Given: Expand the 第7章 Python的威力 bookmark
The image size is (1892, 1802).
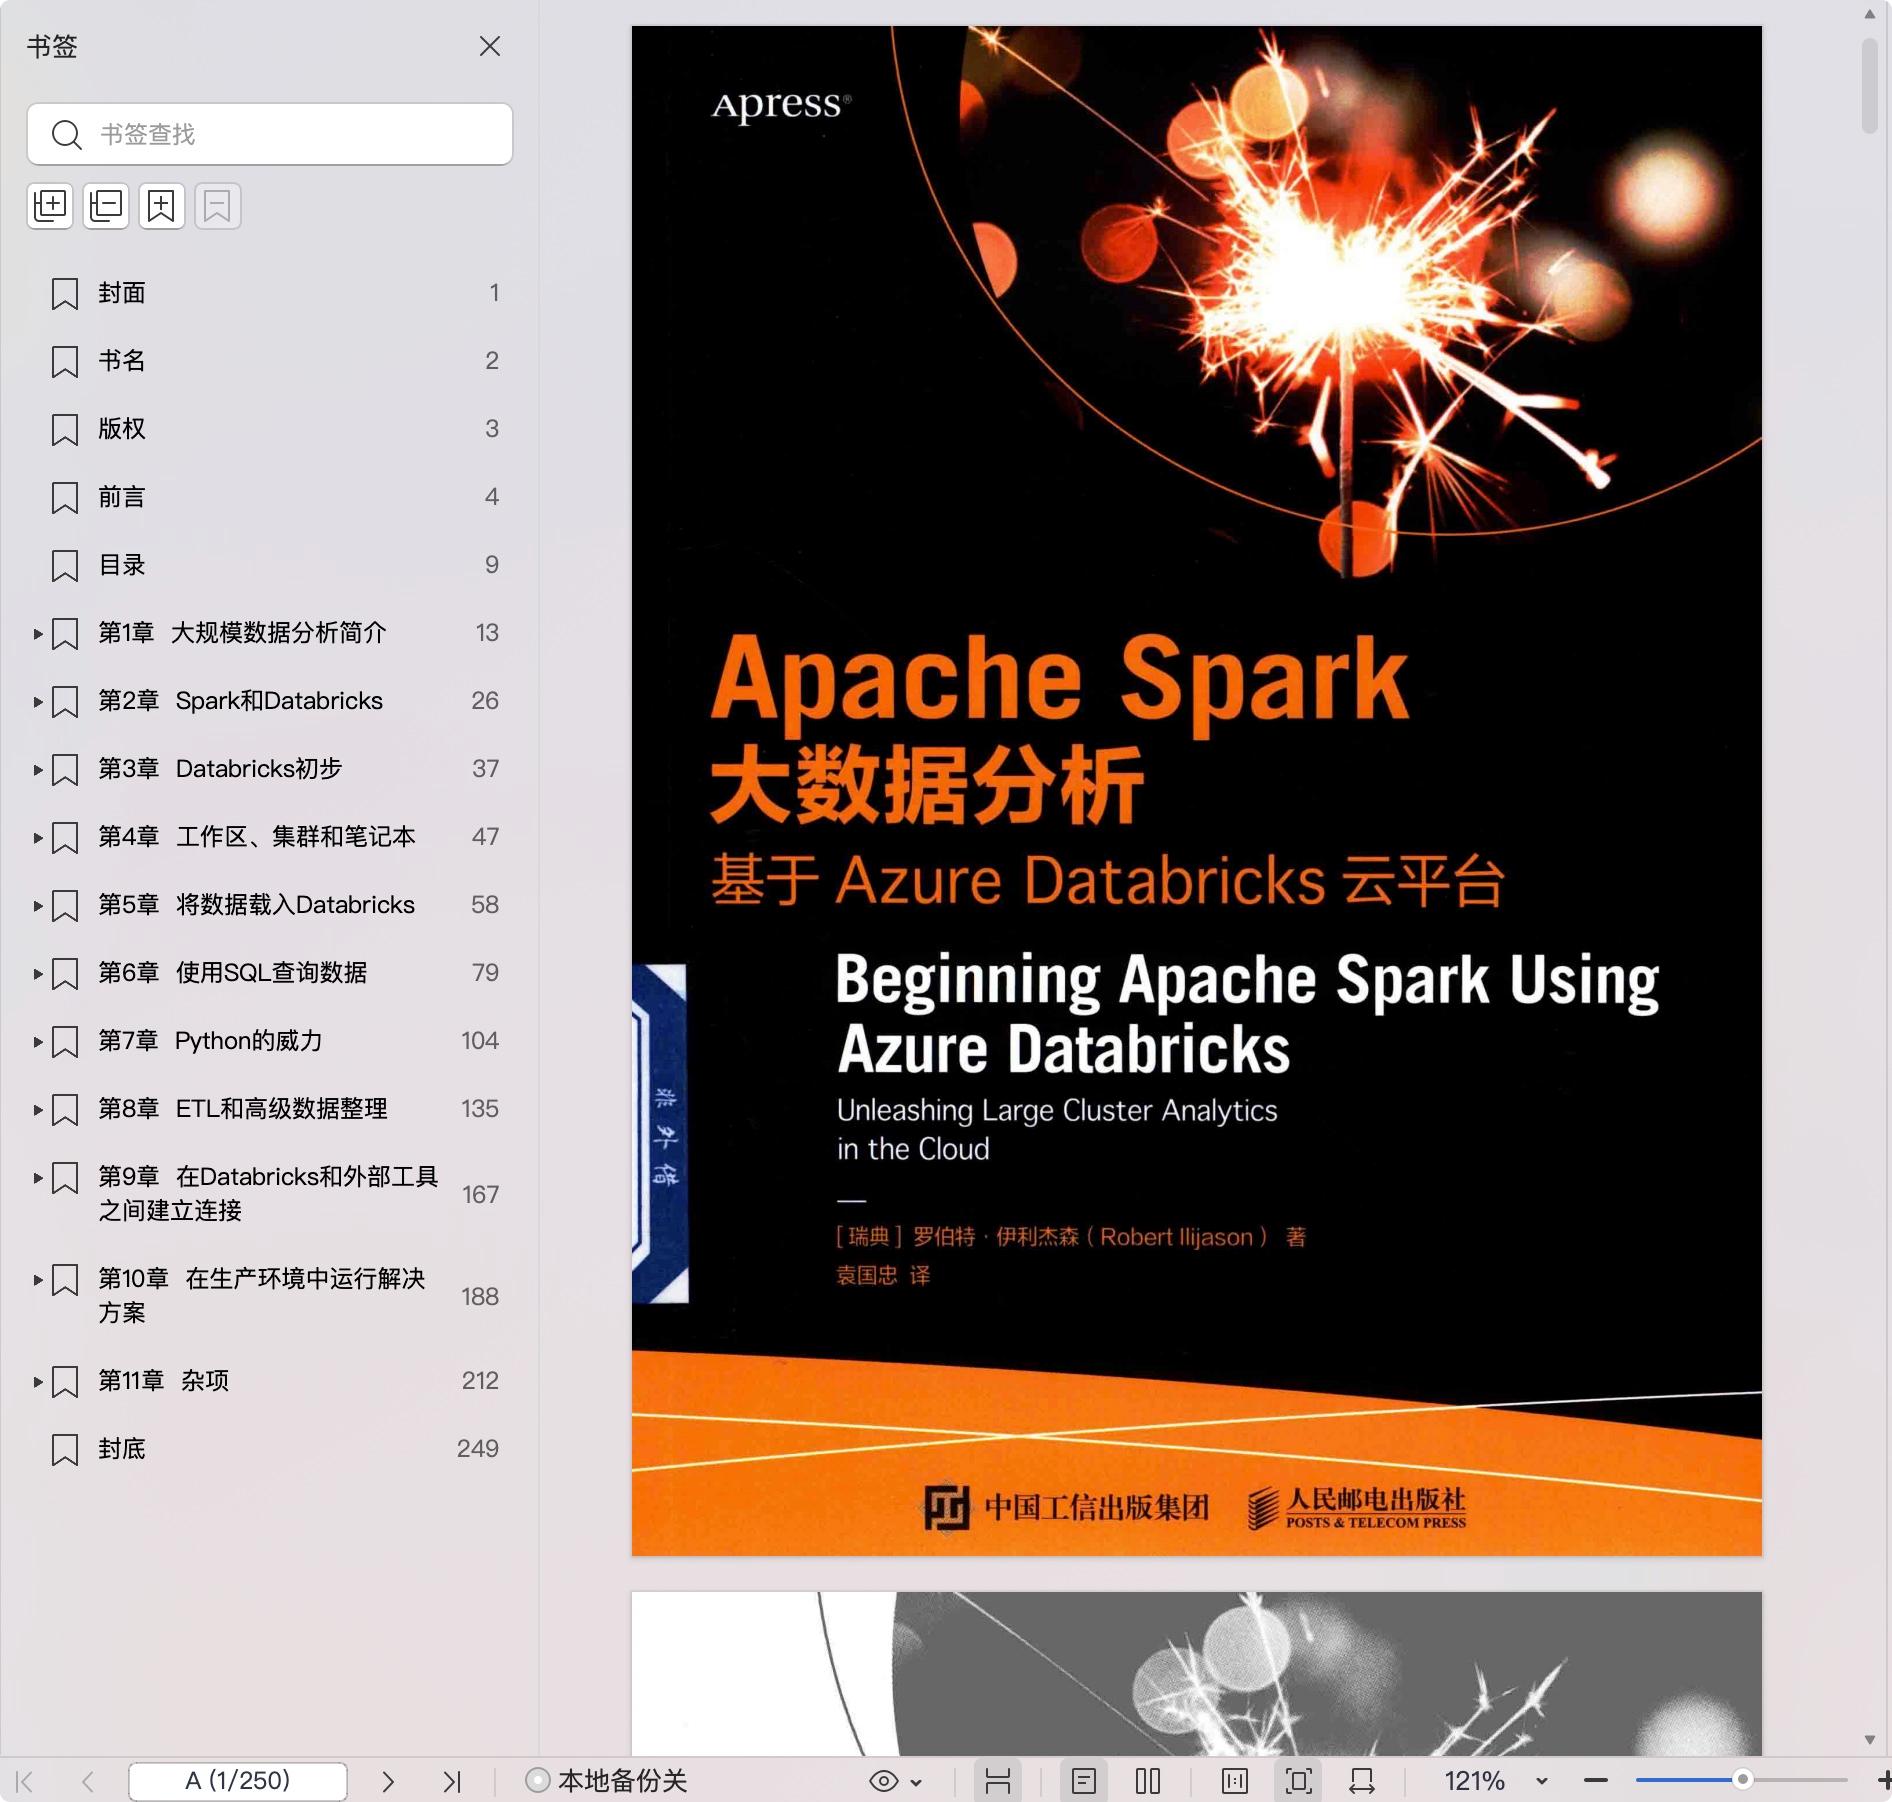Looking at the screenshot, I should point(38,1042).
